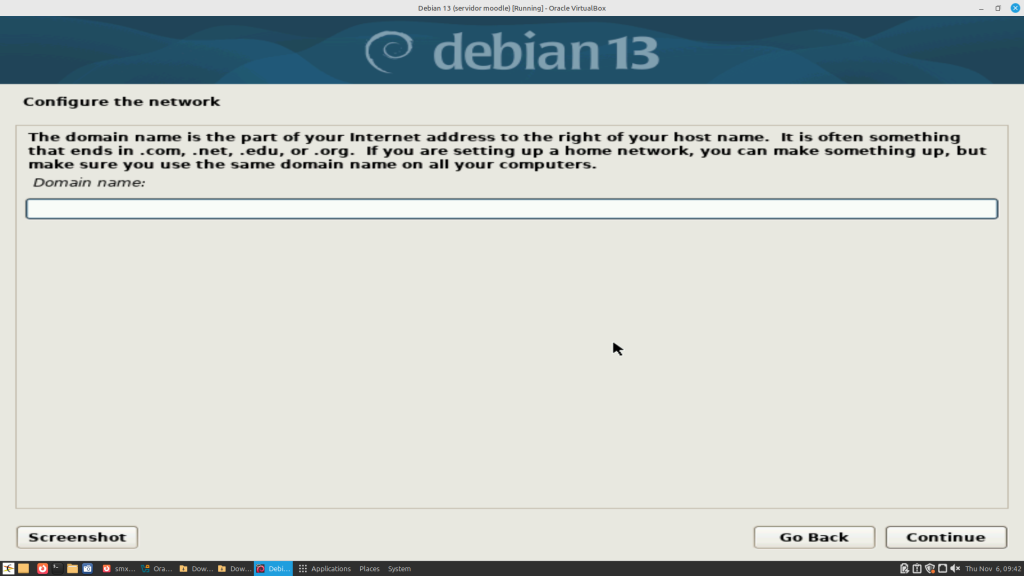Viewport: 1024px width, 576px height.
Task: Click the terminal launcher in the panel
Action: pyautogui.click(x=57, y=568)
